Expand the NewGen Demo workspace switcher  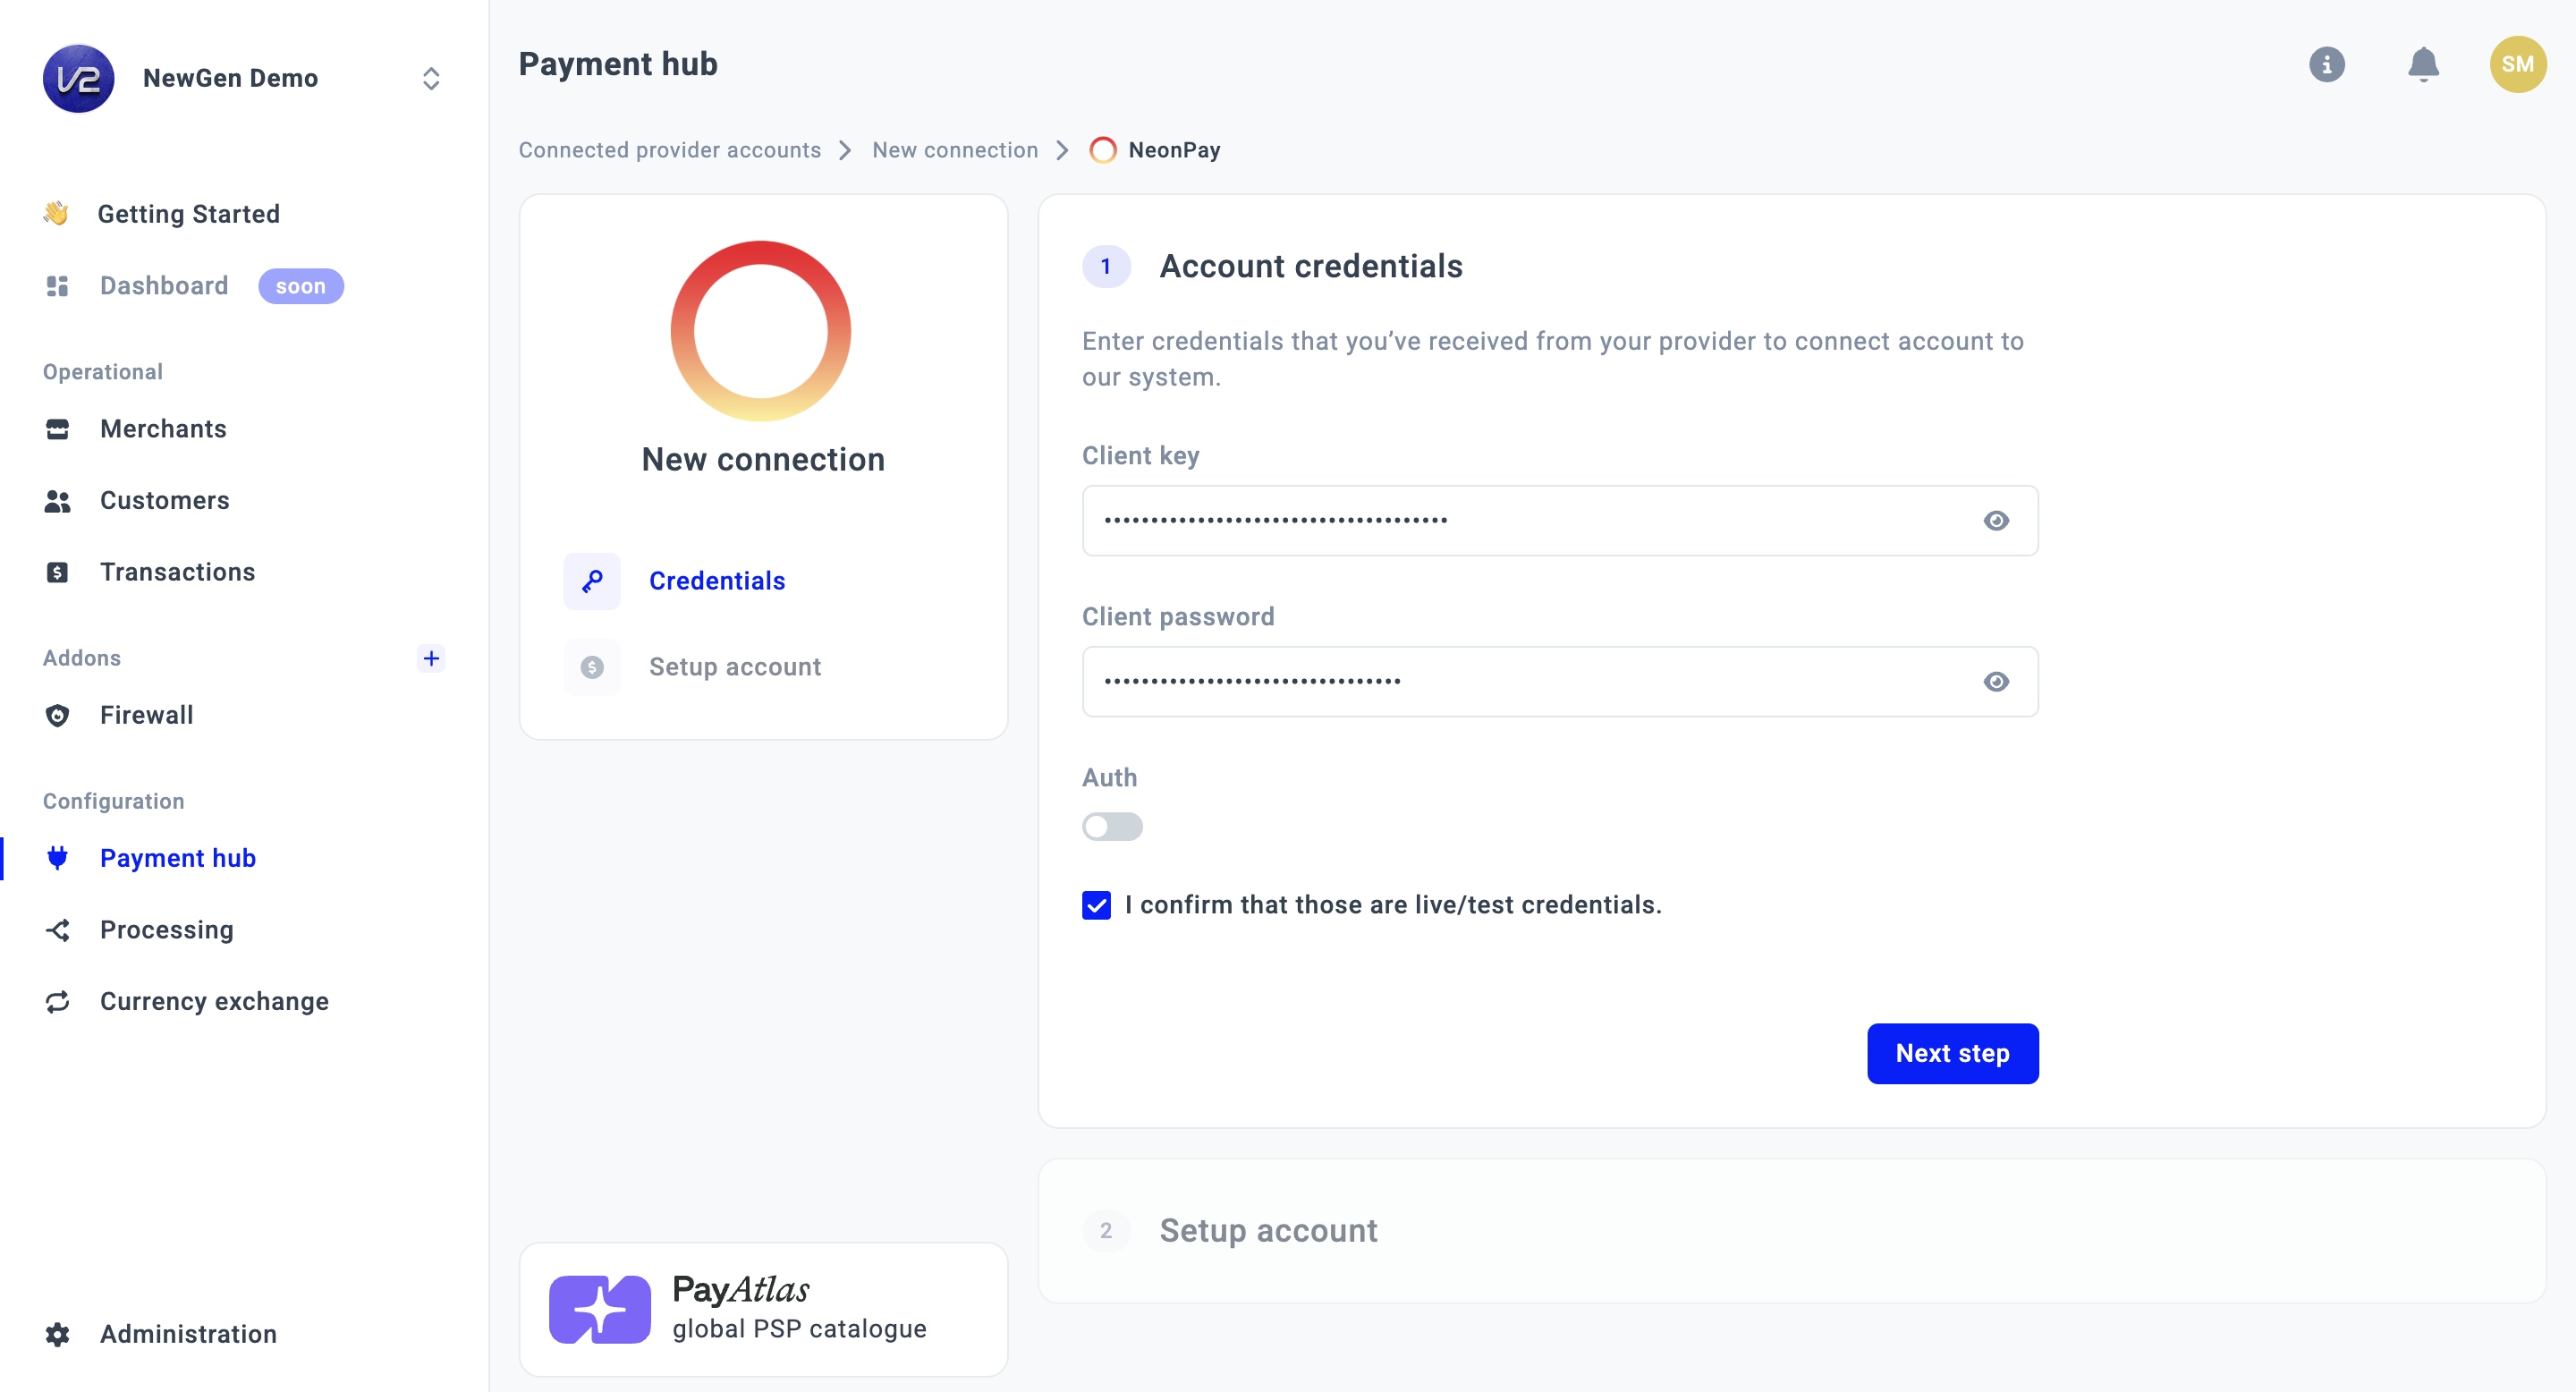coord(431,79)
